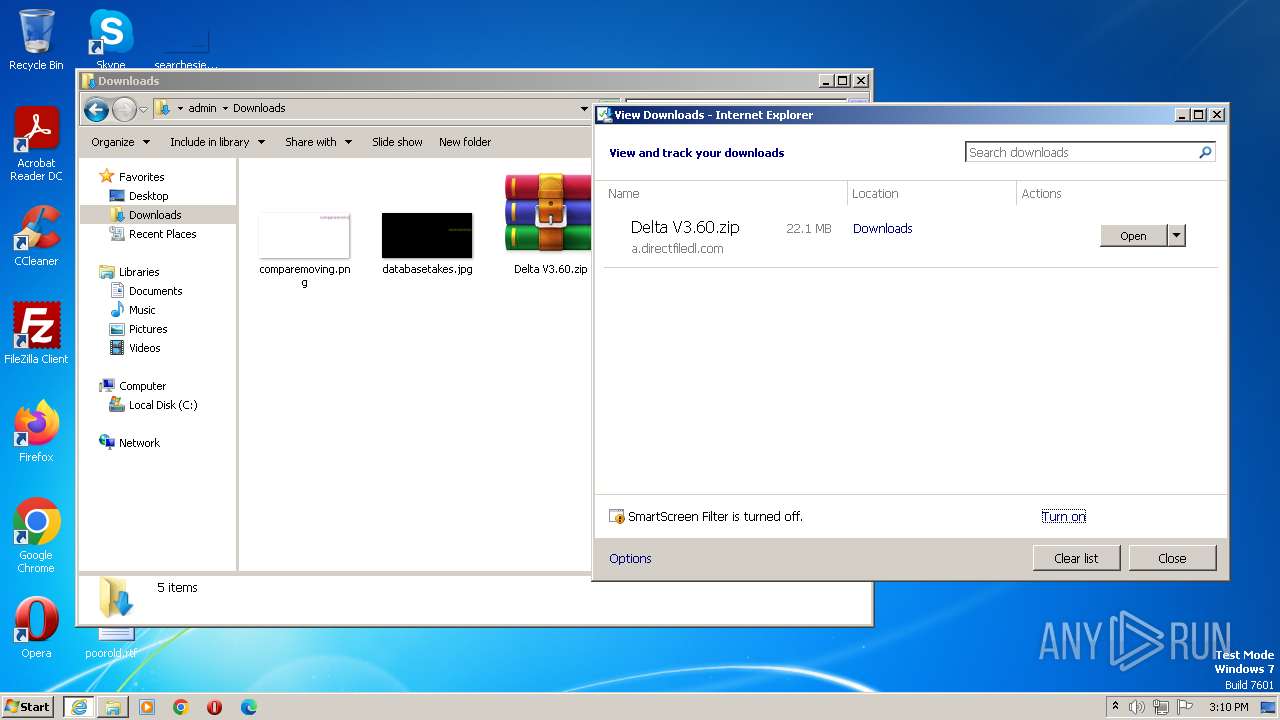Image resolution: width=1280 pixels, height=720 pixels.
Task: Open the Share with menu
Action: click(x=318, y=142)
